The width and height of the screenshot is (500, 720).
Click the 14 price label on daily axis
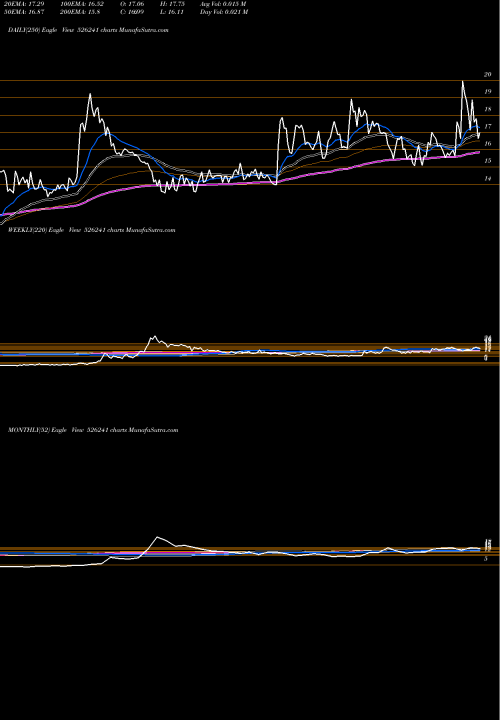pos(488,179)
